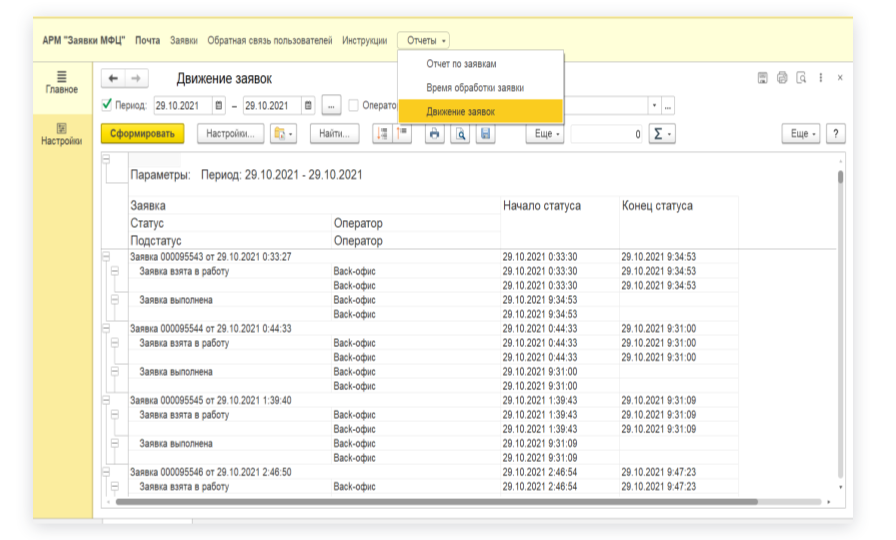Open Главное section in sidebar
The image size is (896, 540).
(x=61, y=82)
